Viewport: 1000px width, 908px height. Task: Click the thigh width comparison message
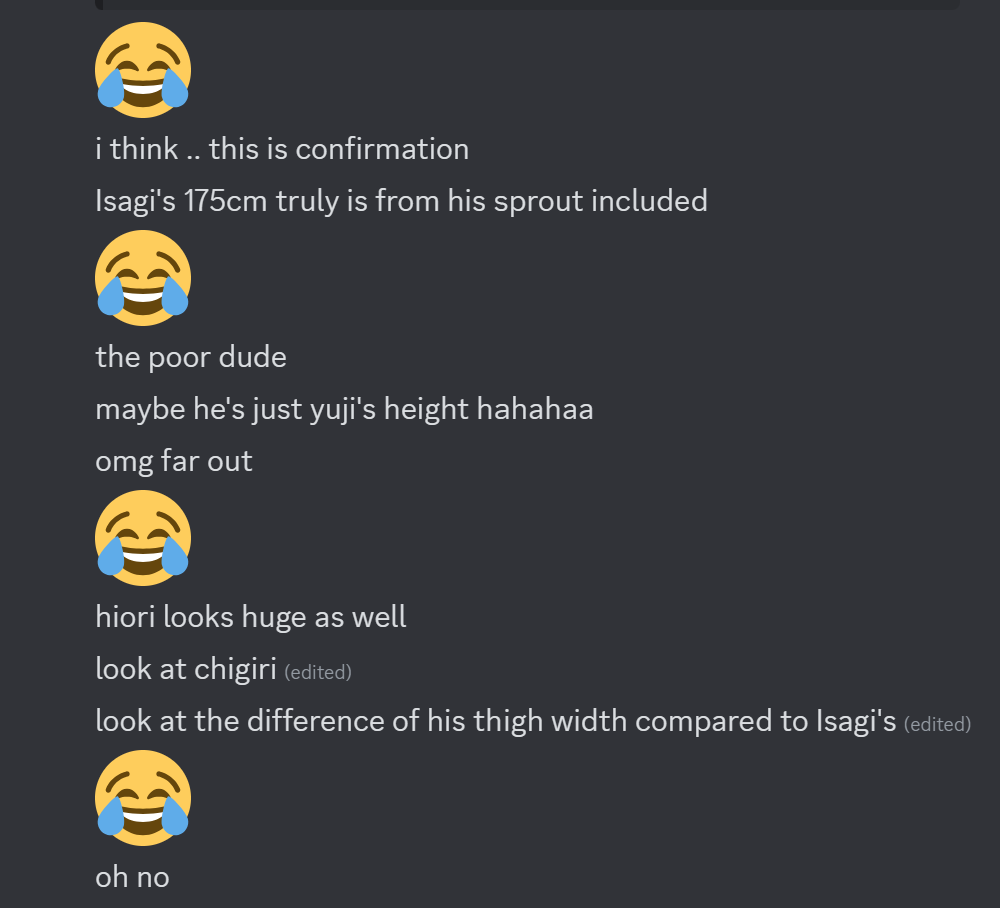(x=496, y=722)
